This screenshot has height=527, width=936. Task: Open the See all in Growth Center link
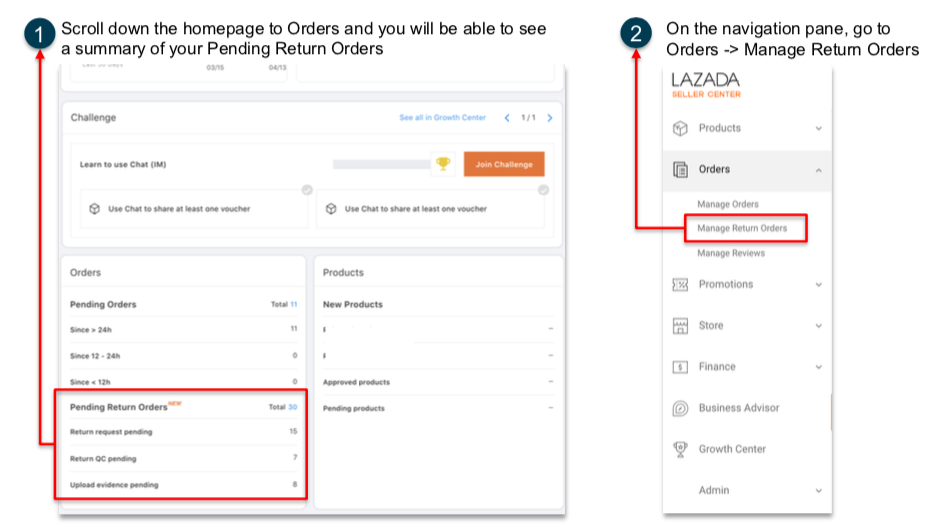tap(442, 118)
